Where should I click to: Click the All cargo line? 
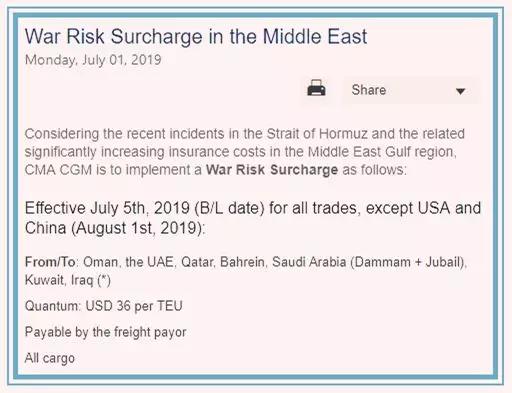[x=50, y=358]
